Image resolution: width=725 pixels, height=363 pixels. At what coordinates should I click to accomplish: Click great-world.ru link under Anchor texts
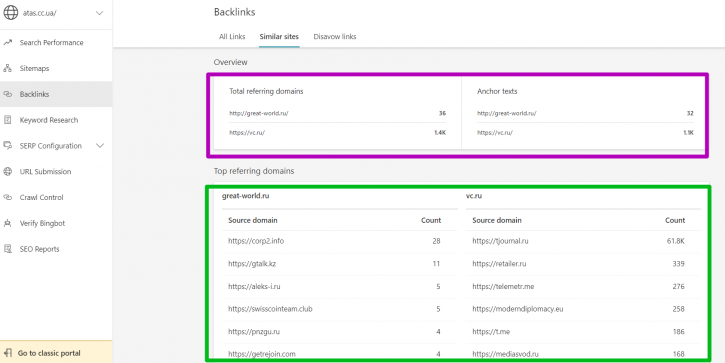pos(507,113)
